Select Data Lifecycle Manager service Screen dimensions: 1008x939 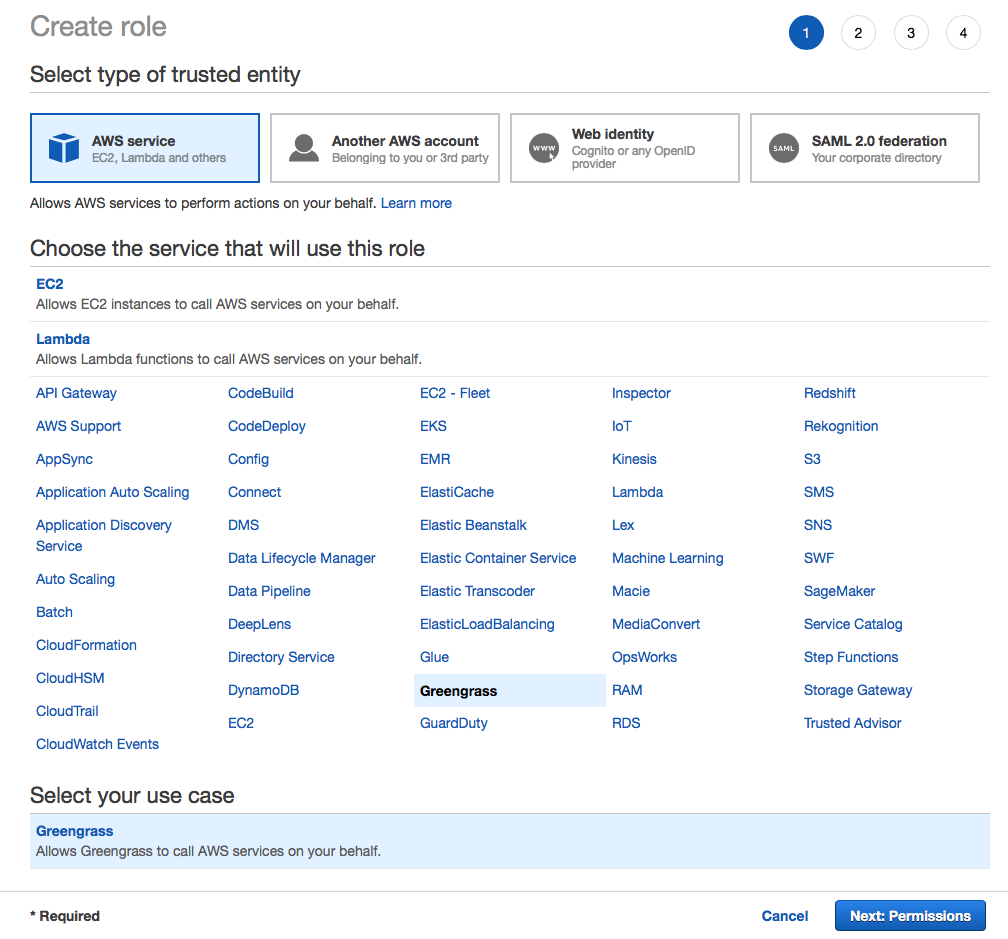coord(302,558)
